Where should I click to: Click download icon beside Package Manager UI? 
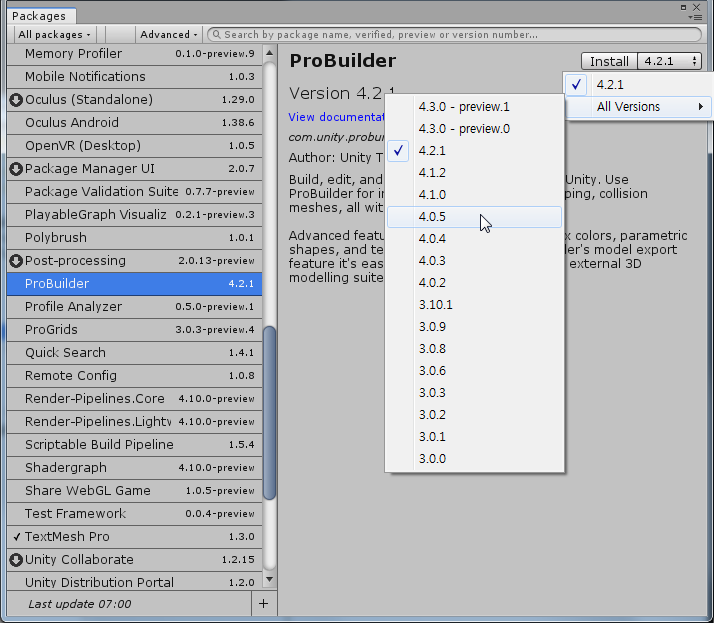(x=16, y=169)
